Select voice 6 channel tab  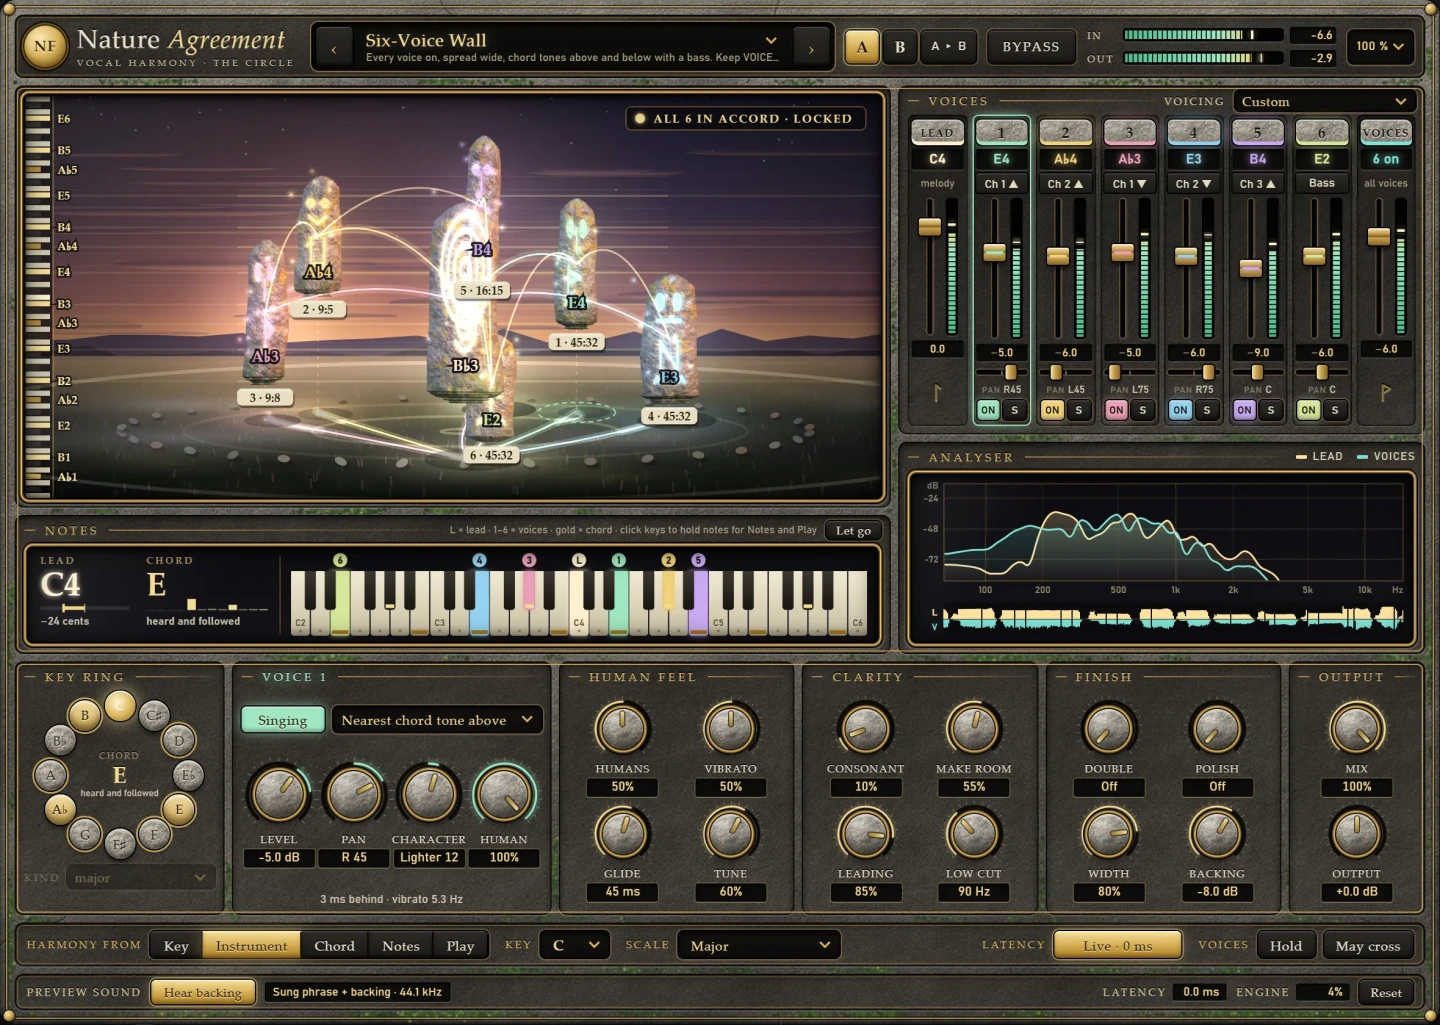1321,132
